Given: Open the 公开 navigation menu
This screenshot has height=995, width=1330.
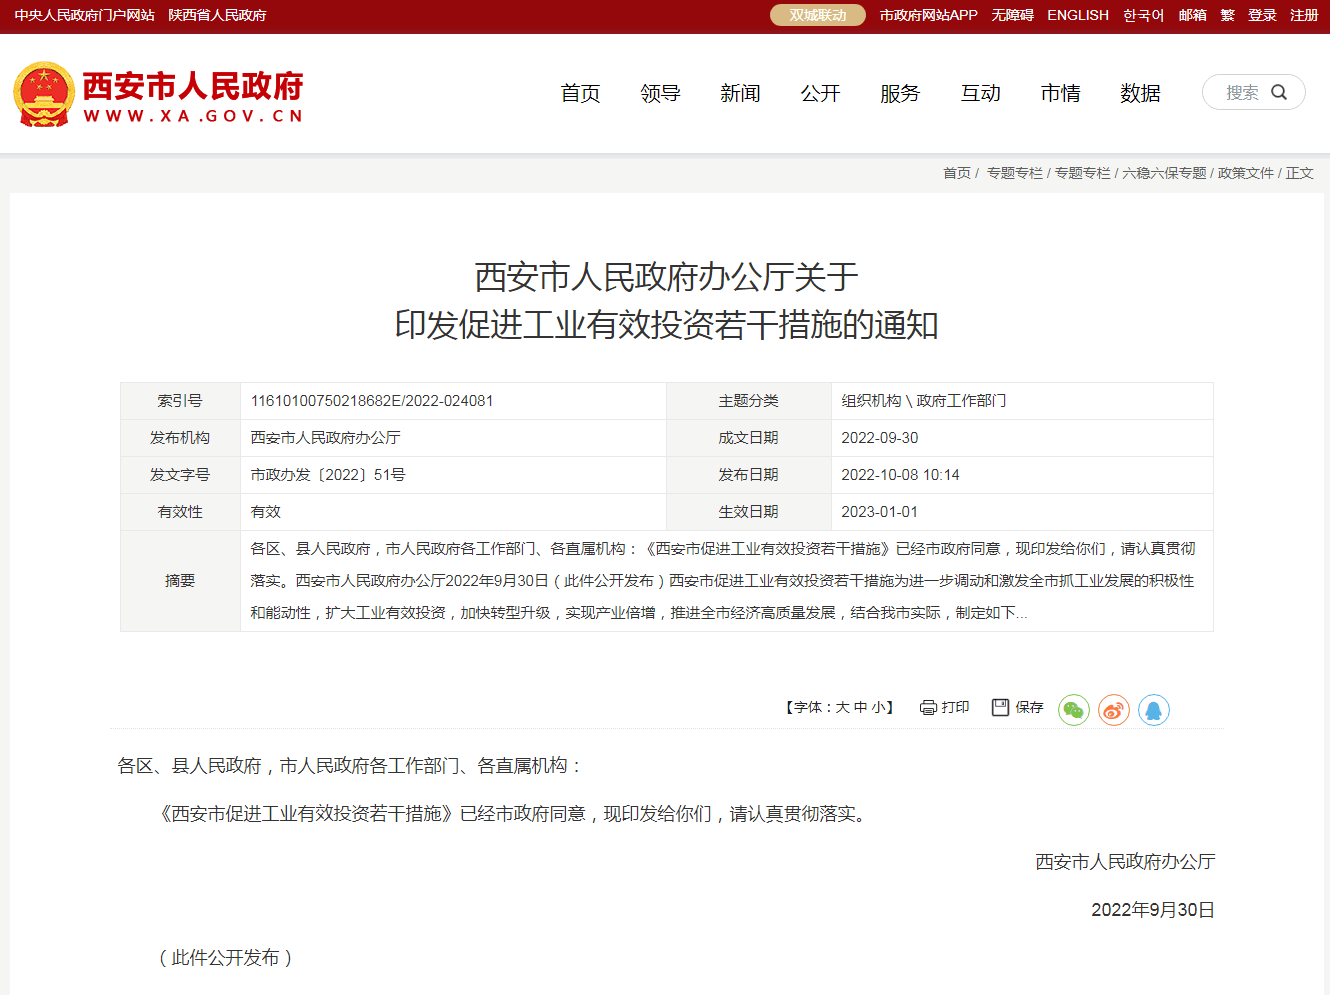Looking at the screenshot, I should [820, 94].
